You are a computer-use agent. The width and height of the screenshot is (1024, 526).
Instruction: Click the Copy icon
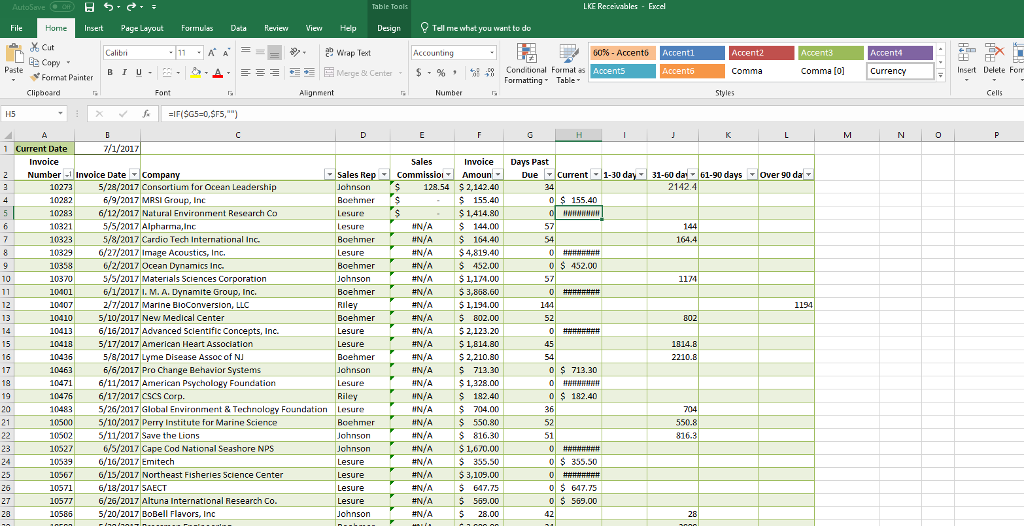pos(35,62)
